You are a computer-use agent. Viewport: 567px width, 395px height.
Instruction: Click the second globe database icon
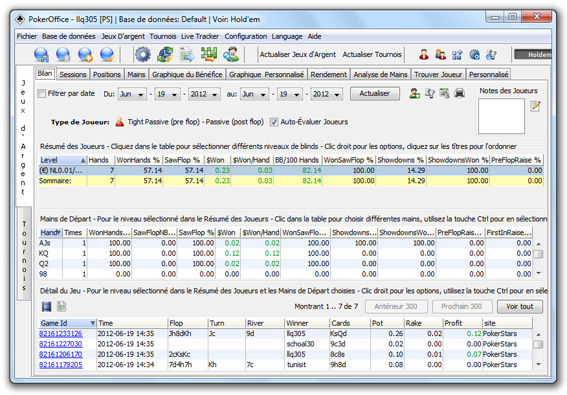pos(63,55)
